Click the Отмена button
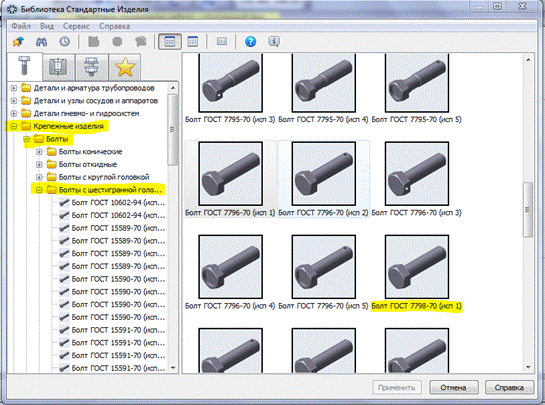Viewport: 545px width, 405px height. (454, 388)
